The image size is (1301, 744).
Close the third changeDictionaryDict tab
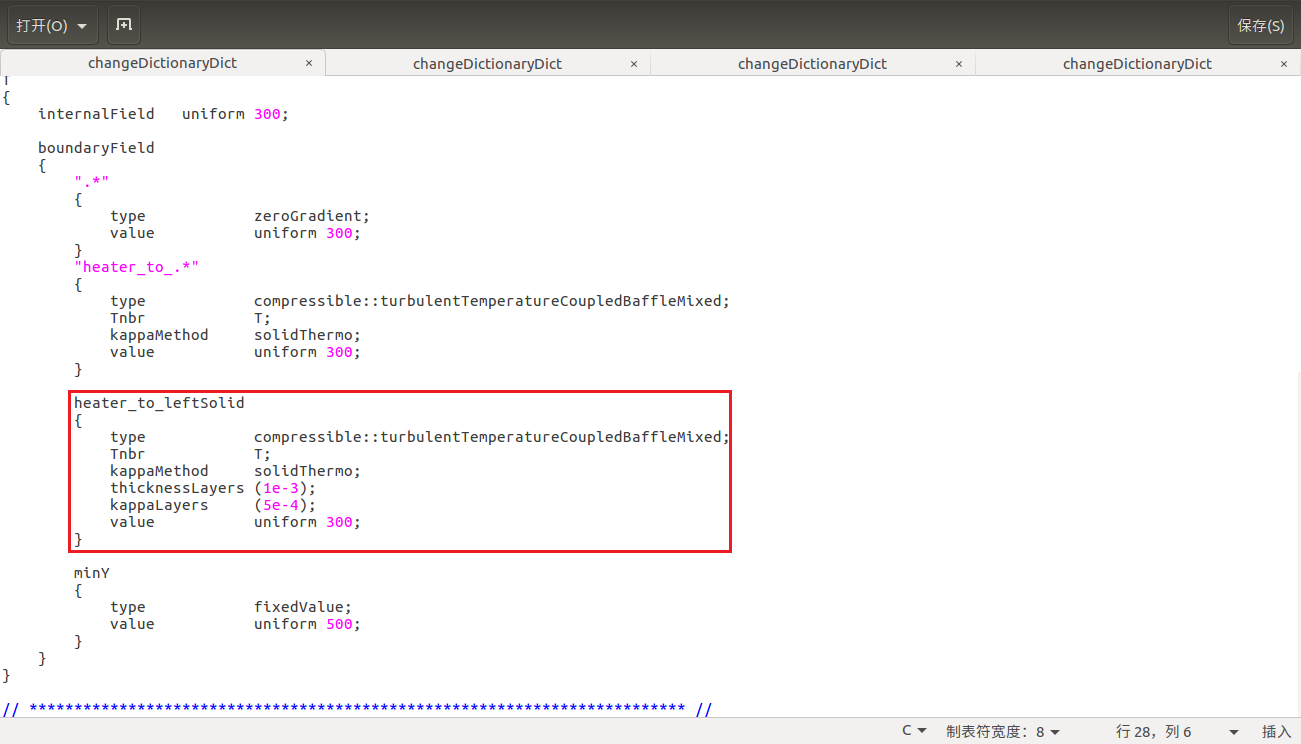(959, 63)
